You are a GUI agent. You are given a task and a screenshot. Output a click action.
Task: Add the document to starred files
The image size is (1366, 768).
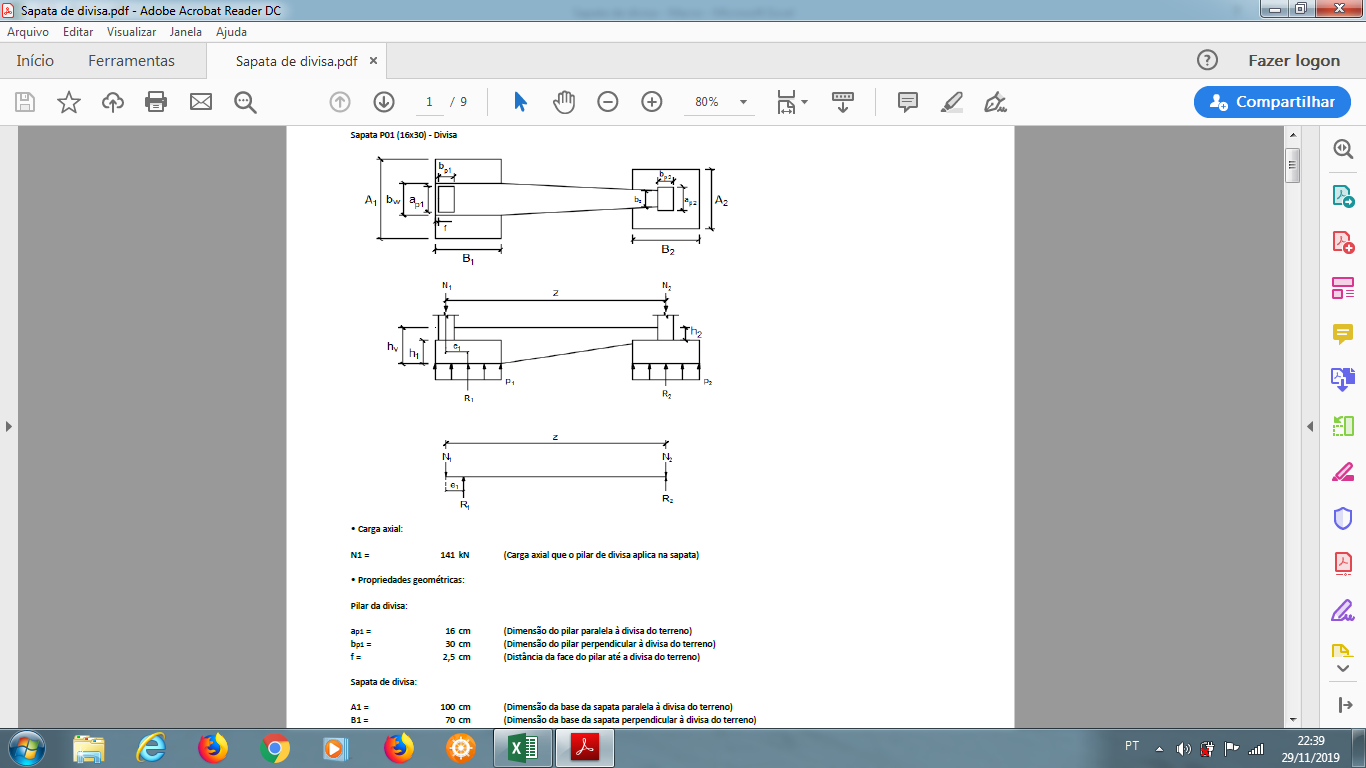coord(69,102)
